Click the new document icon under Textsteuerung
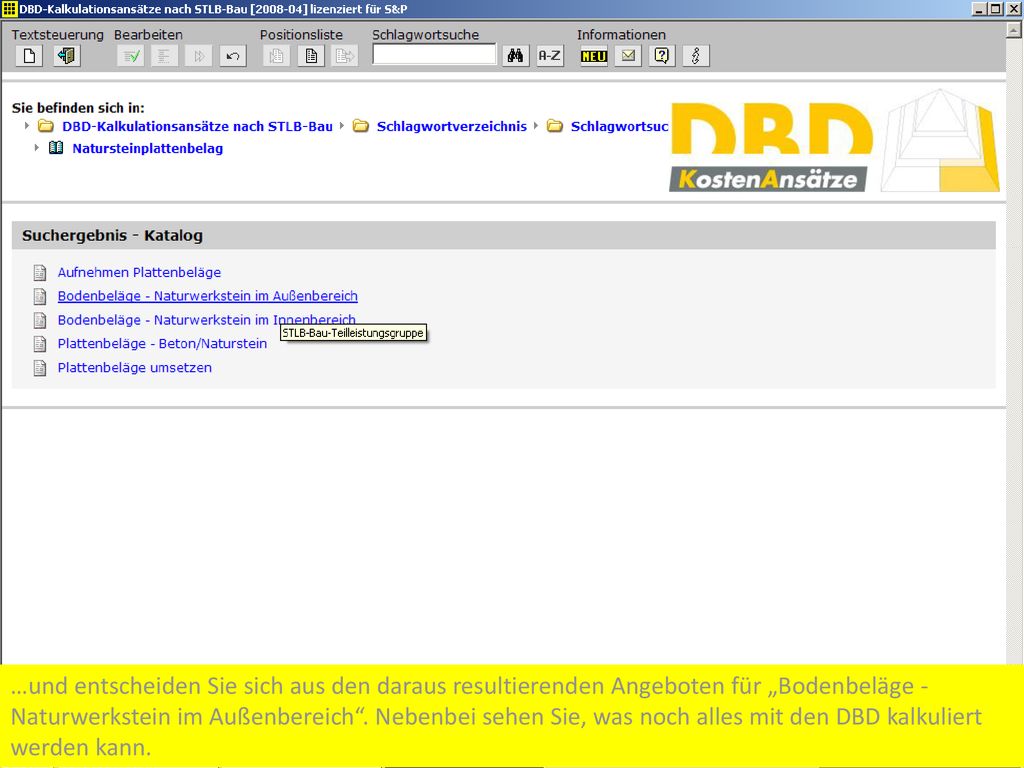 29,56
